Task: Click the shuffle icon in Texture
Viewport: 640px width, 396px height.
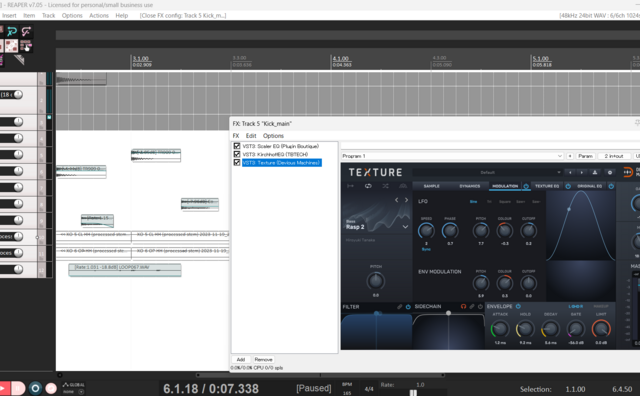Action: pos(386,186)
